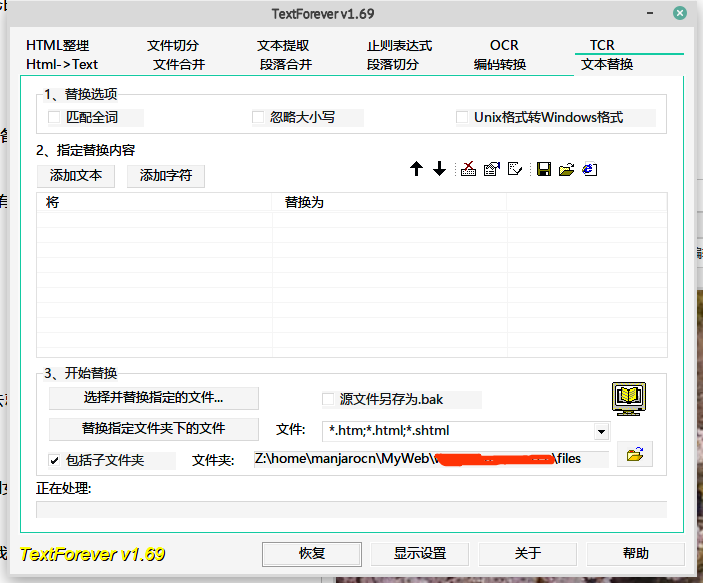
Task: Check Unix格式转Windows格式 option
Action: [x=462, y=117]
